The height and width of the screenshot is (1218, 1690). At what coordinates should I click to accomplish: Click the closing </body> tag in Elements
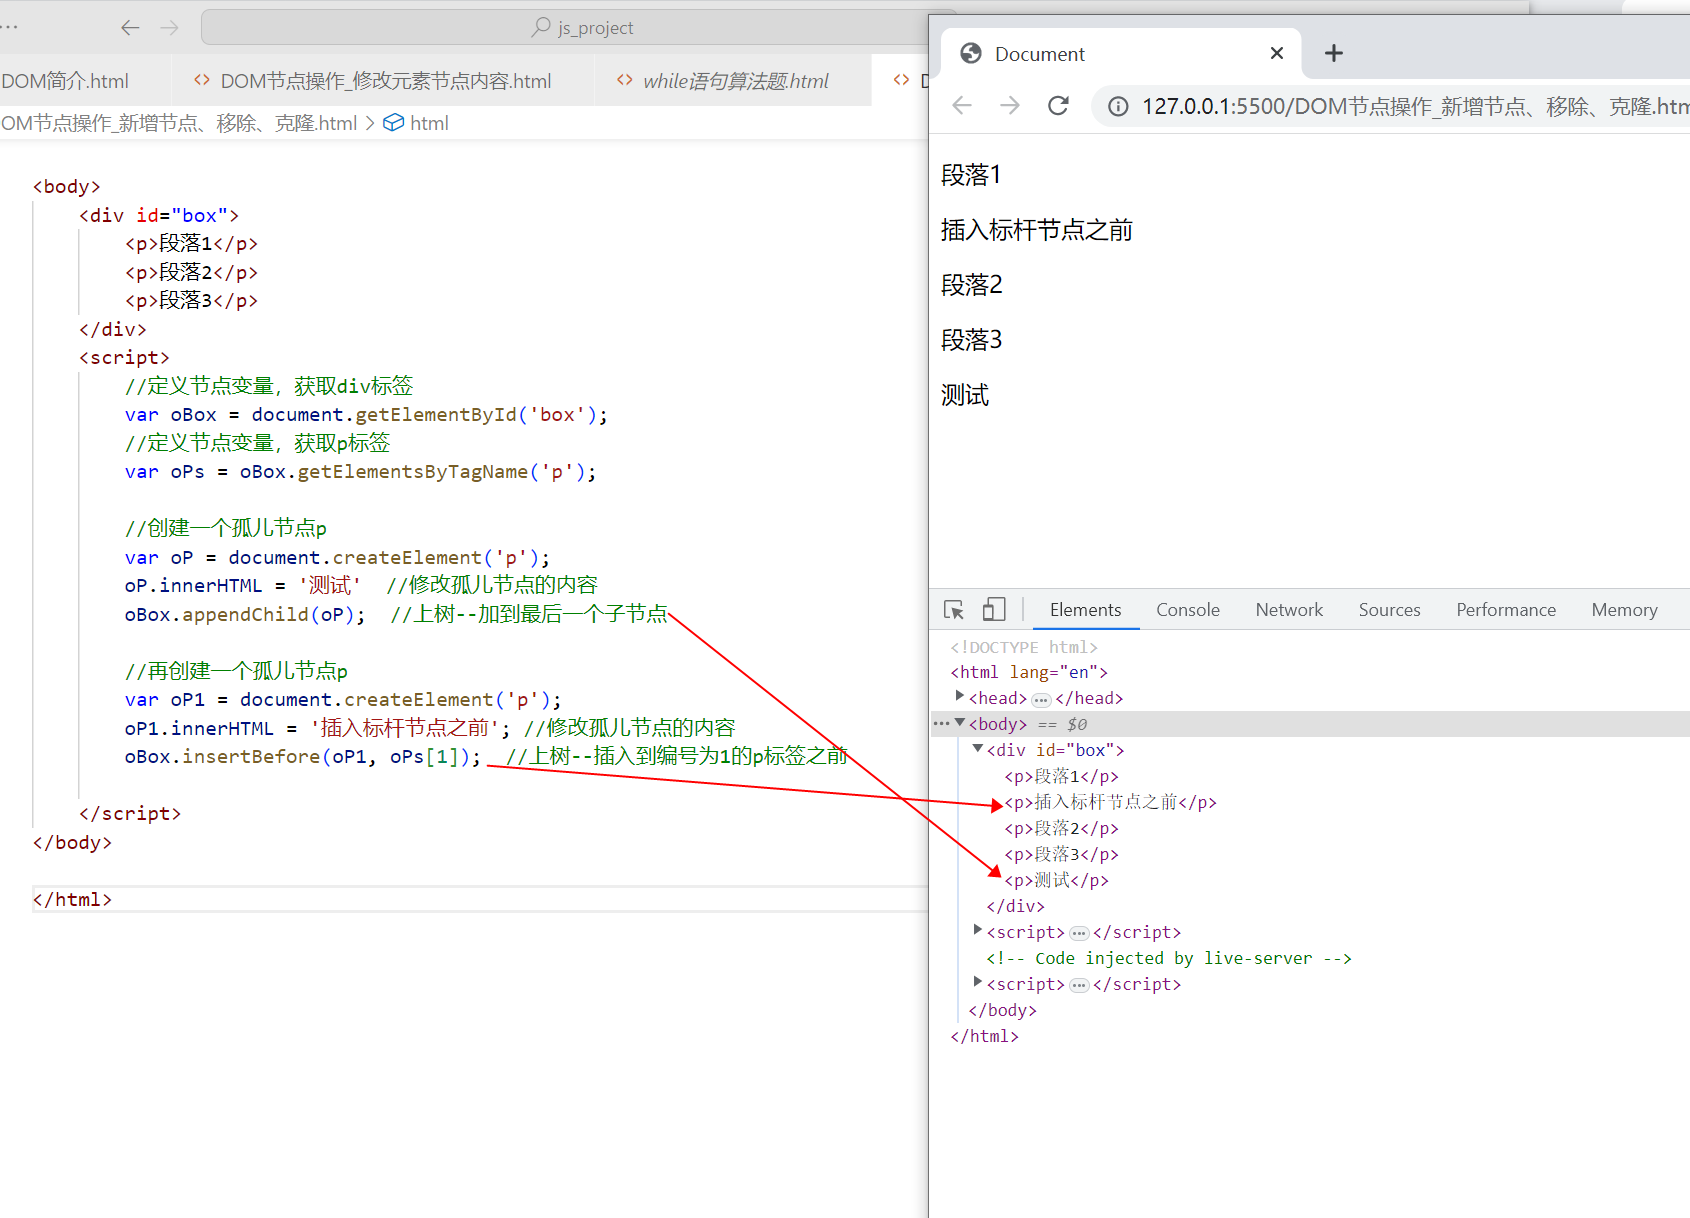(1002, 1010)
